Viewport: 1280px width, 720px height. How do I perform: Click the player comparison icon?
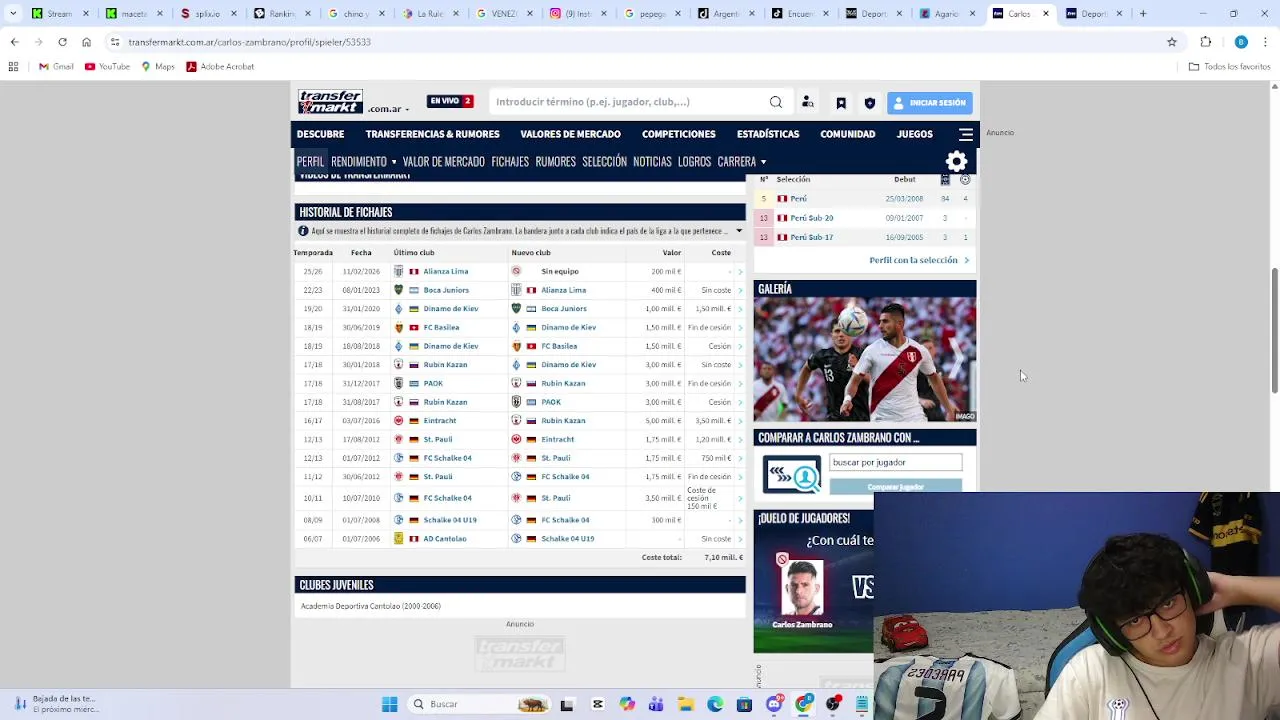coord(792,474)
